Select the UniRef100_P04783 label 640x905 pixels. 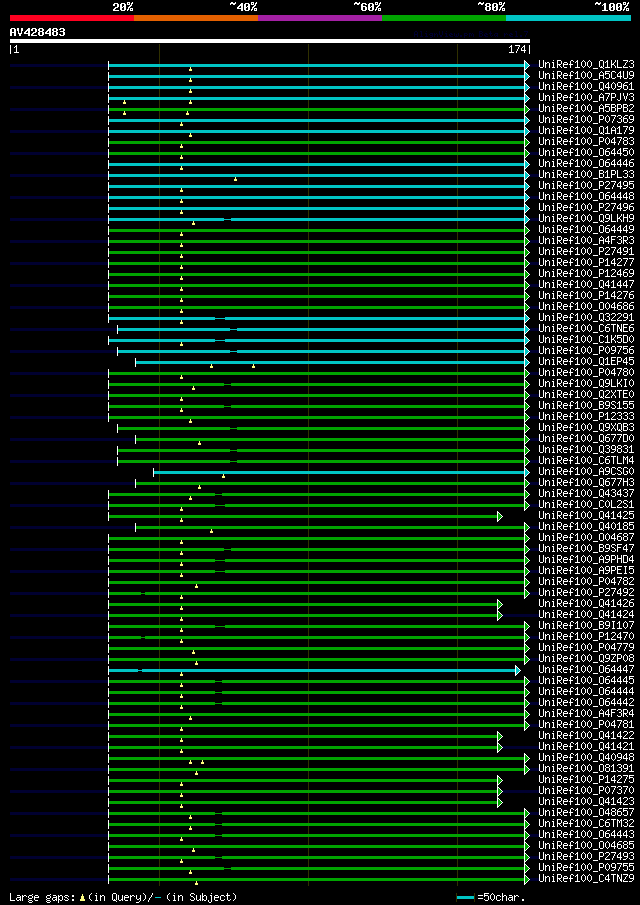click(586, 141)
